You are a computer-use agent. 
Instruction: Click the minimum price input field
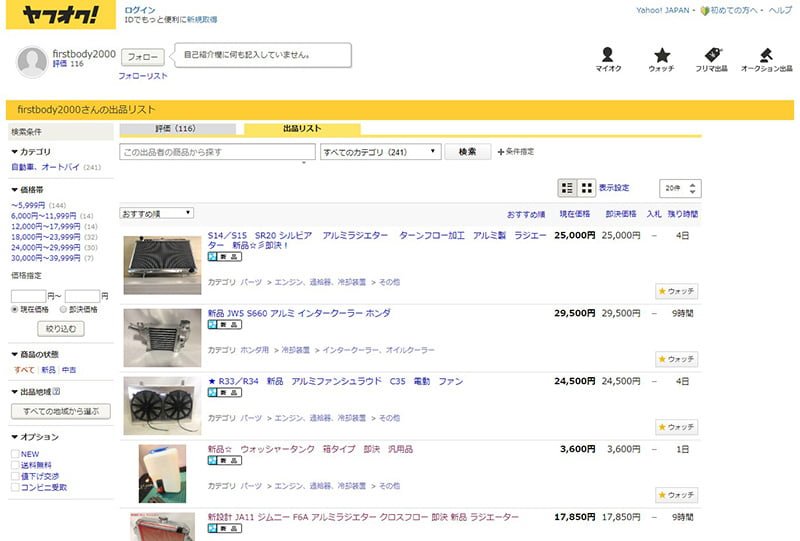point(29,296)
